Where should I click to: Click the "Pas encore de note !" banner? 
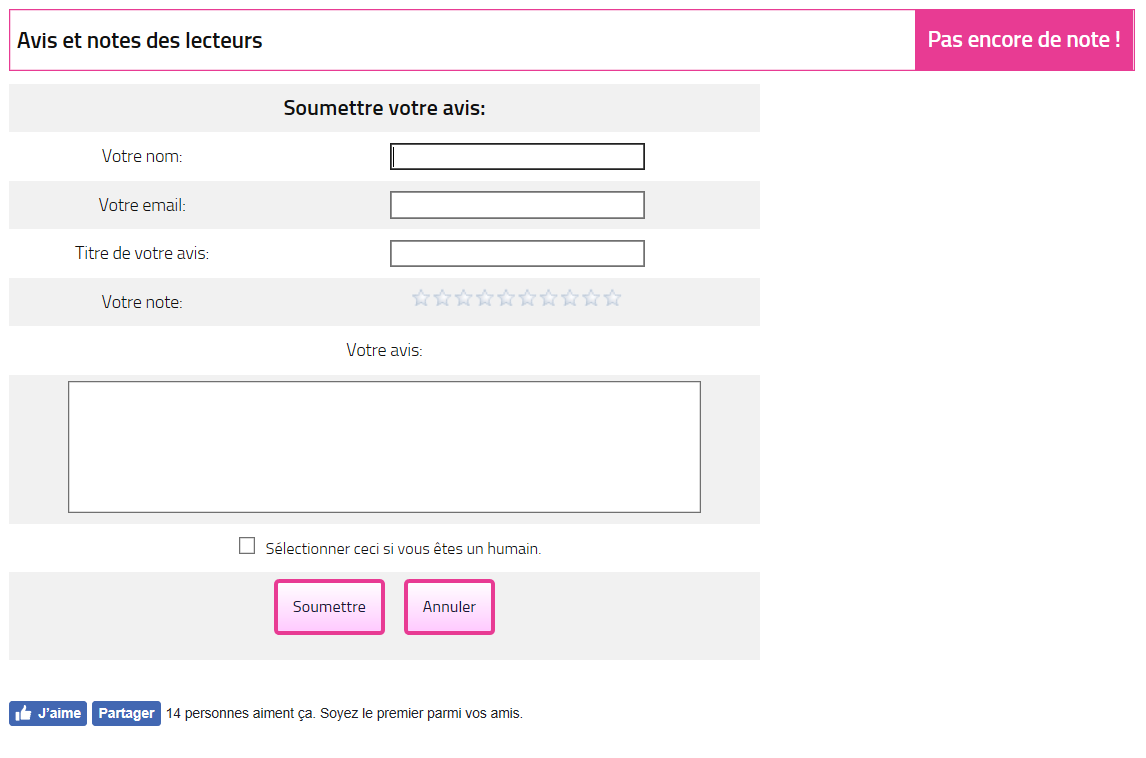1023,40
